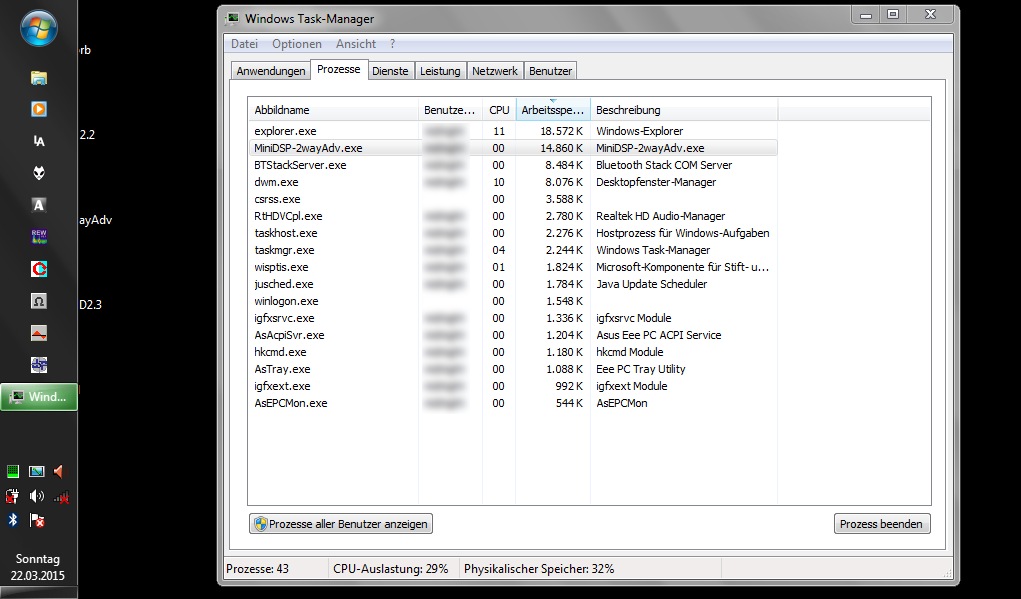
Task: Open the Benutzer tab
Action: (x=550, y=71)
